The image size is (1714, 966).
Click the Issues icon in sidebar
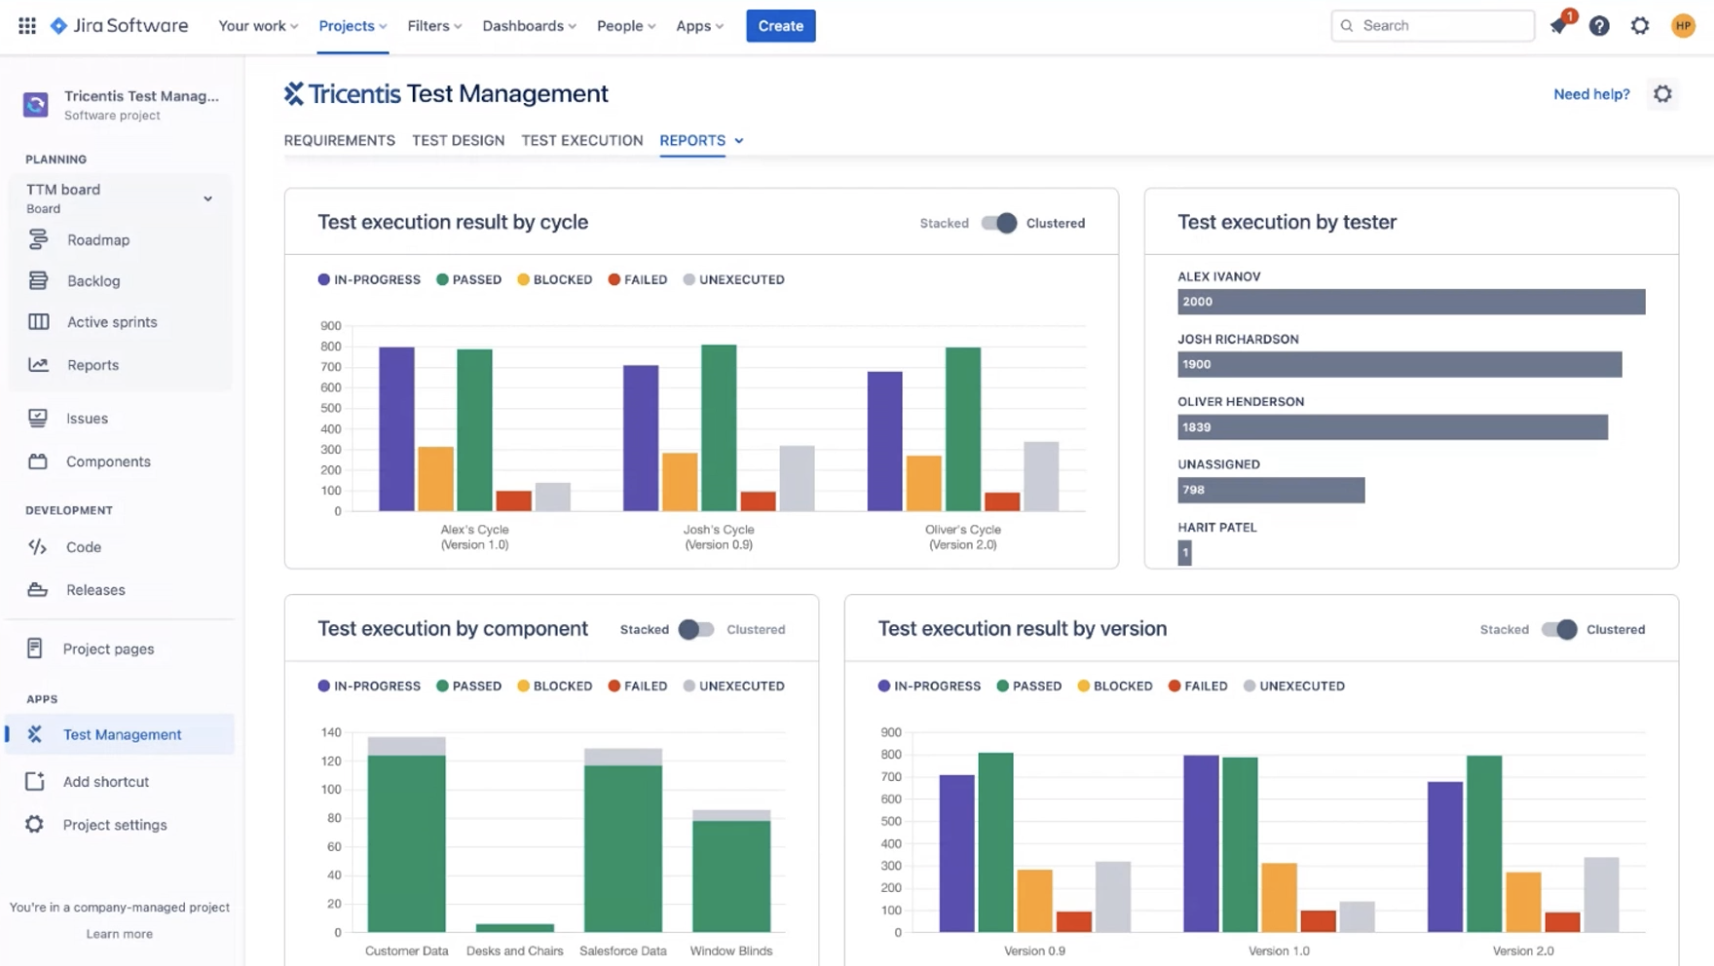click(x=38, y=418)
